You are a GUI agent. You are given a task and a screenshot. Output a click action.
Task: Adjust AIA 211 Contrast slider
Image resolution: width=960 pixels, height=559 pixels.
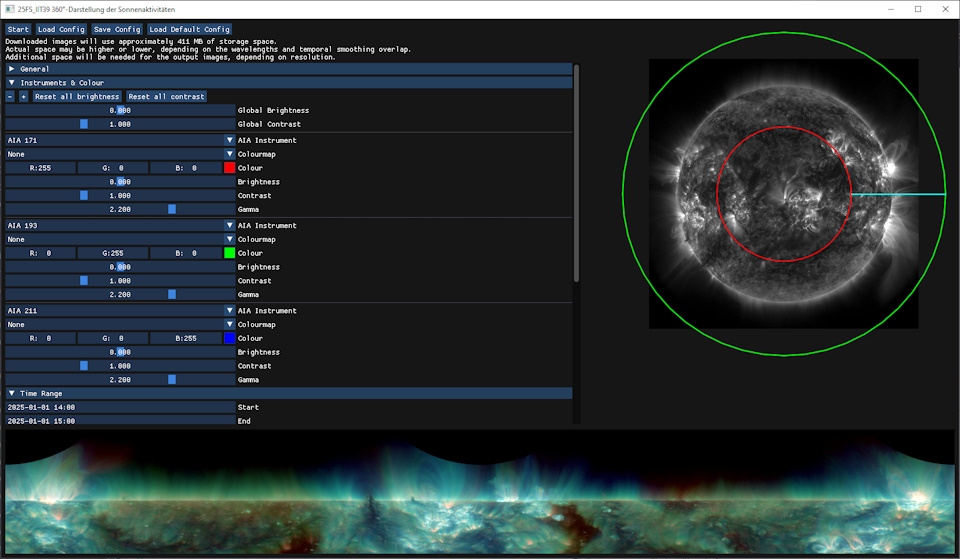click(121, 366)
